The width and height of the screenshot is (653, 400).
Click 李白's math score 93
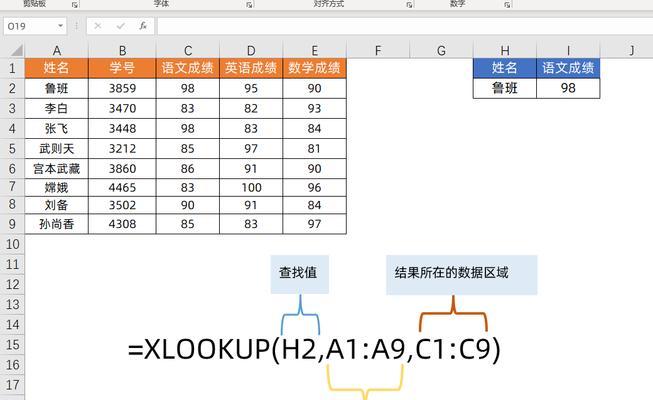coord(314,108)
